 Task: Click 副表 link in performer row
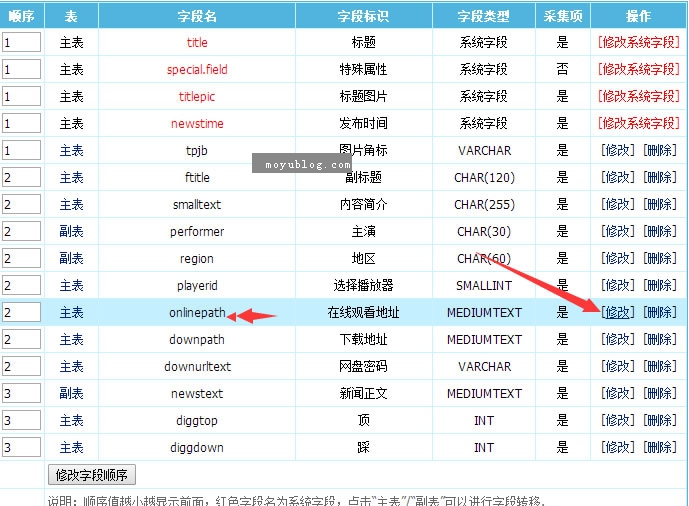(72, 232)
